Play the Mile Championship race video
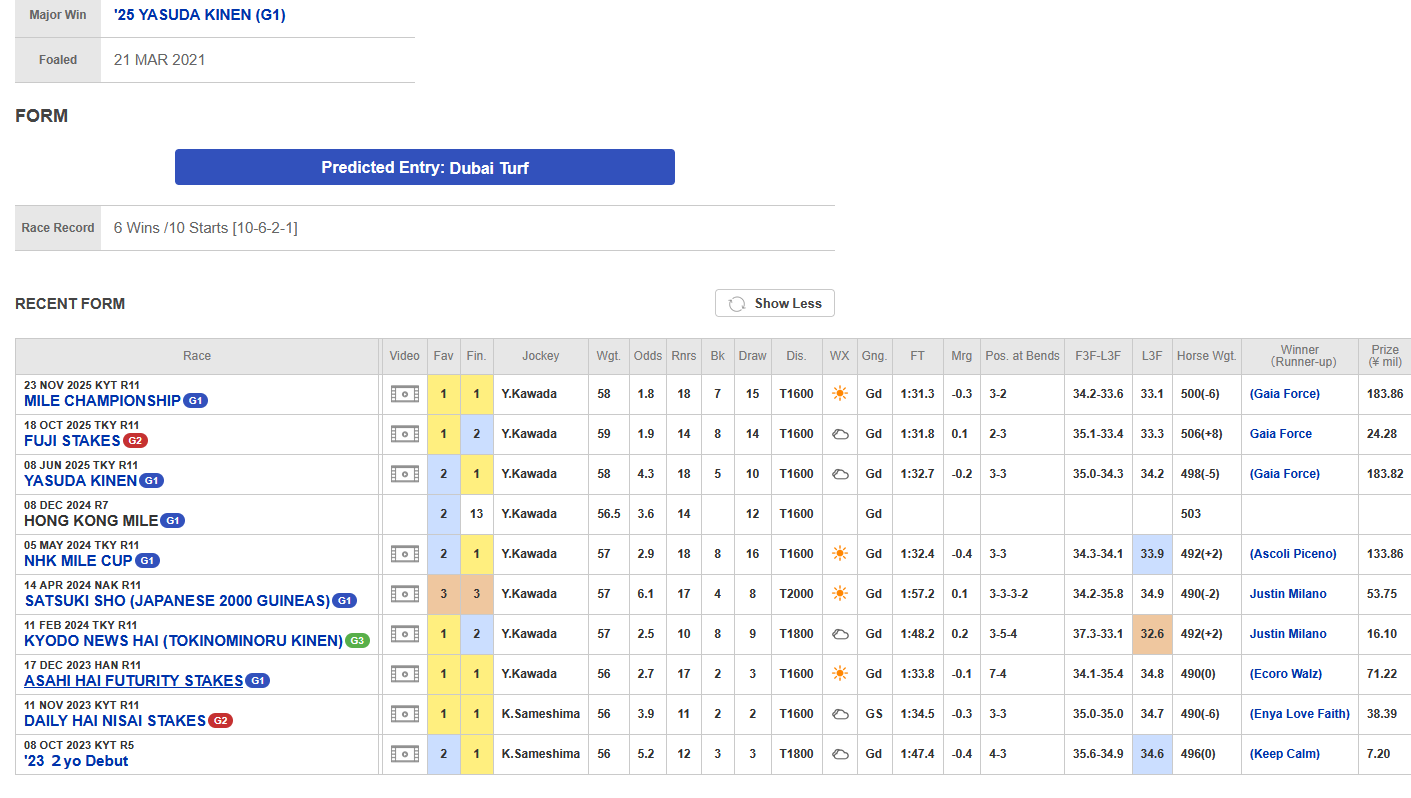Screen dimensions: 1411x798 click(404, 394)
